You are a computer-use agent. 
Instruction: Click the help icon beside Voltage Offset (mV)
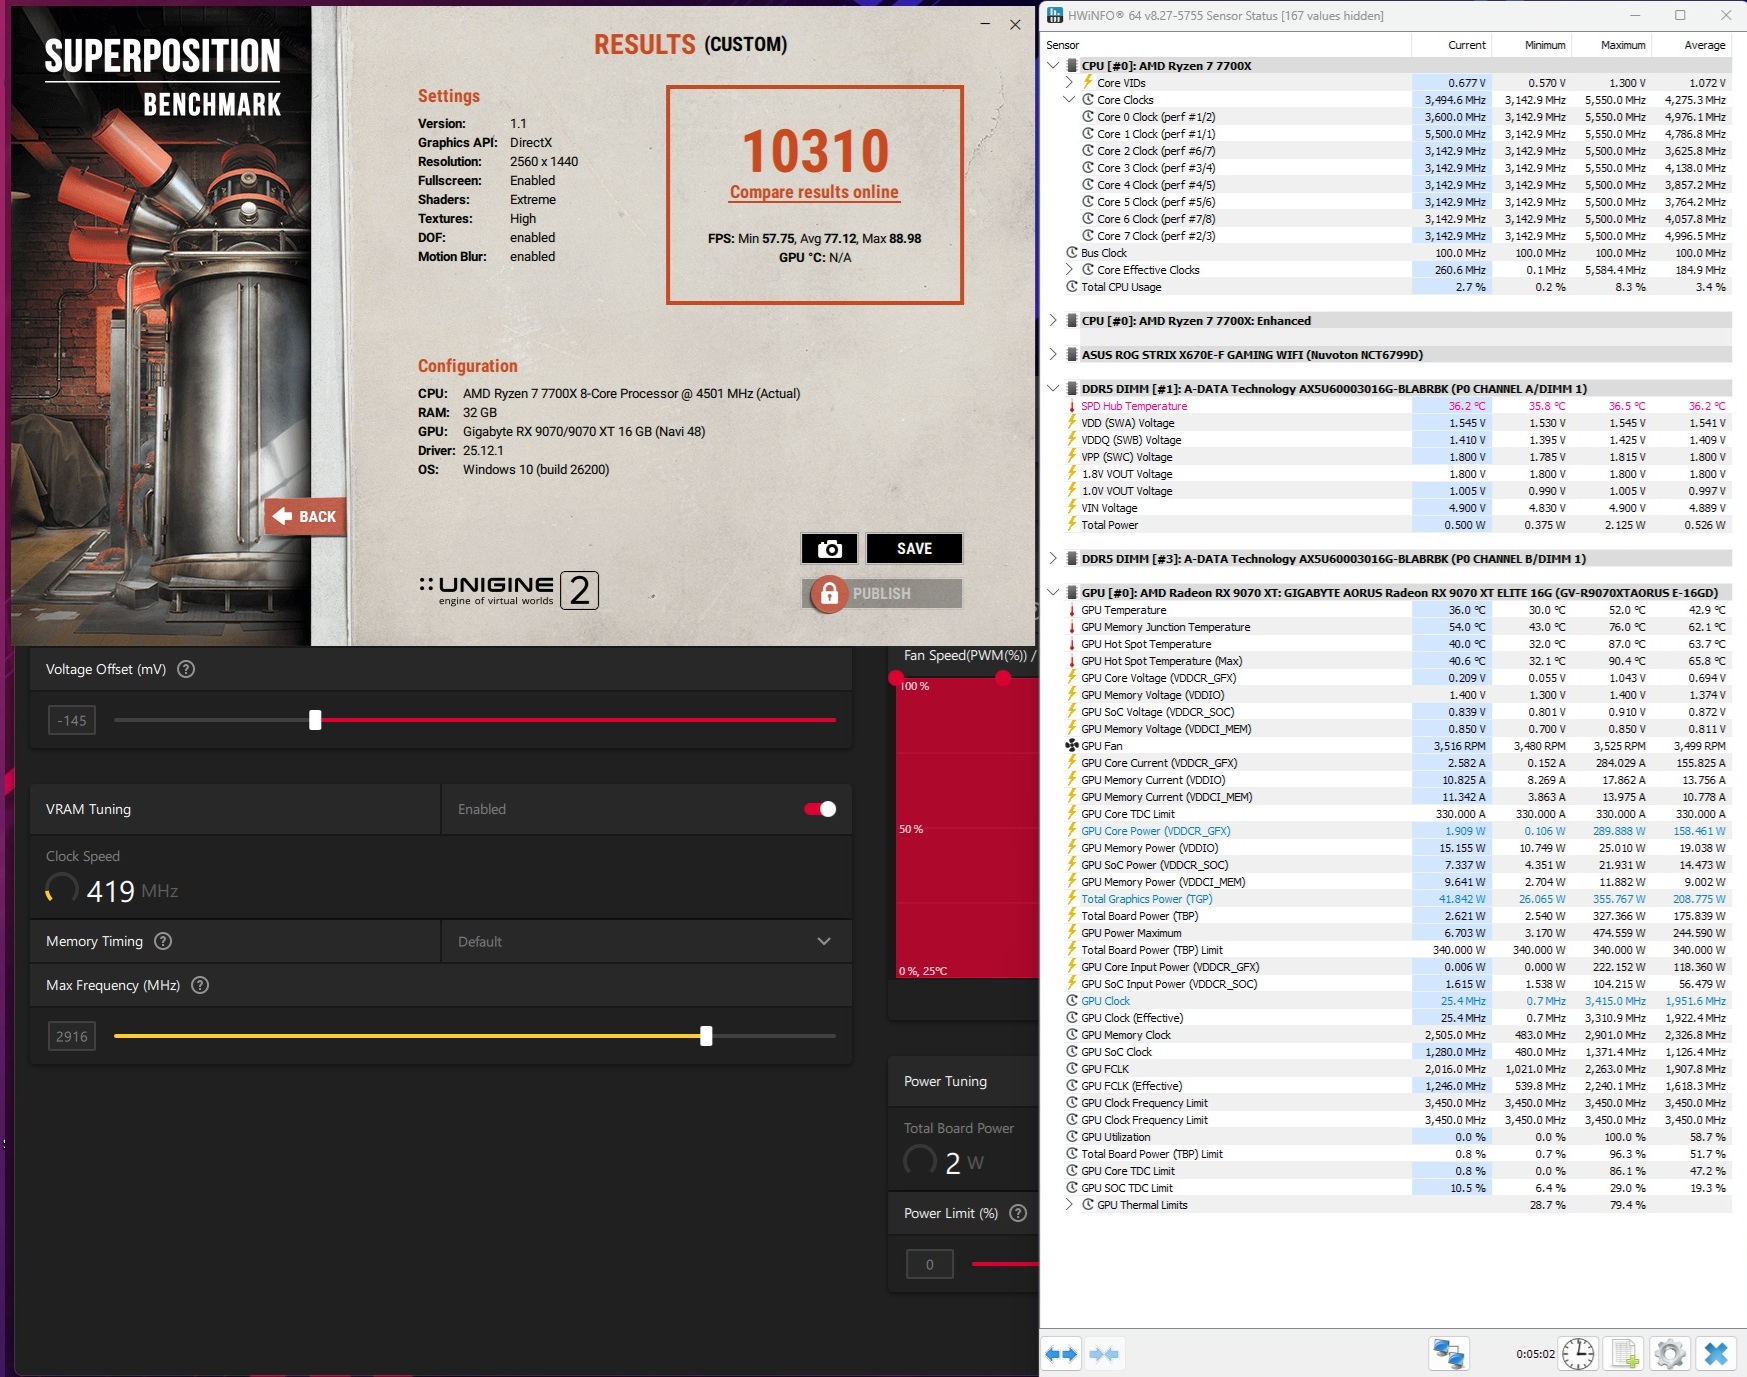[x=186, y=669]
